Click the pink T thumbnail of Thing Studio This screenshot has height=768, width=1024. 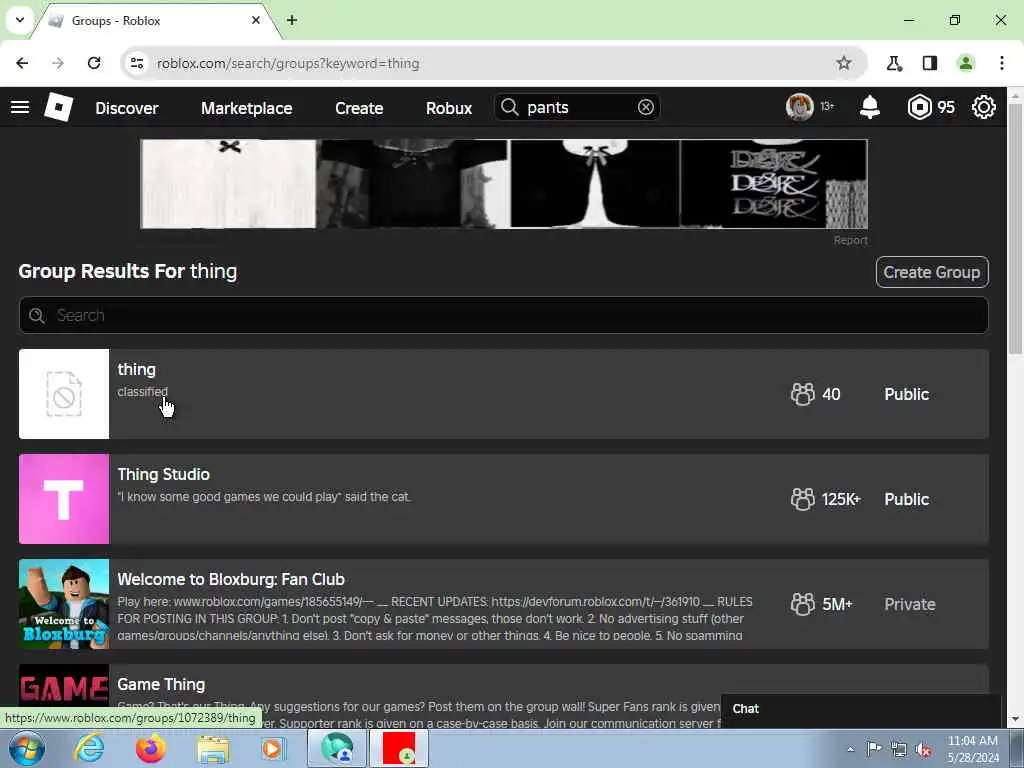coord(64,499)
